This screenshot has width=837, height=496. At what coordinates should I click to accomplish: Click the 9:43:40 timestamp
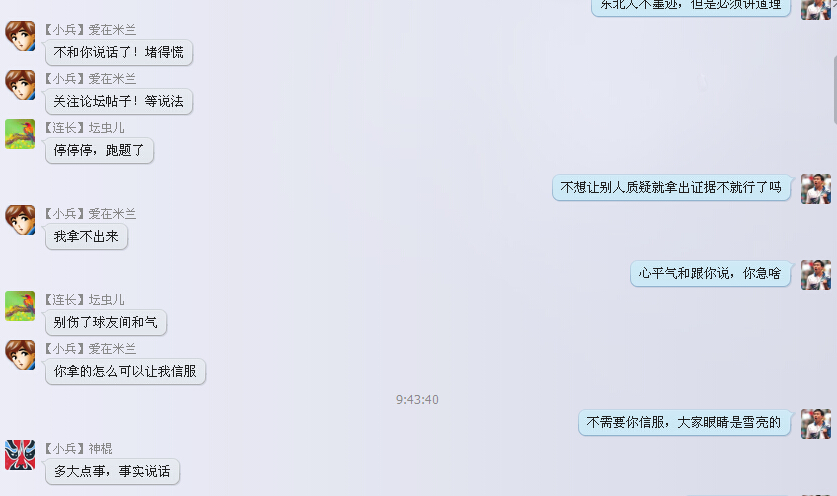(x=417, y=400)
